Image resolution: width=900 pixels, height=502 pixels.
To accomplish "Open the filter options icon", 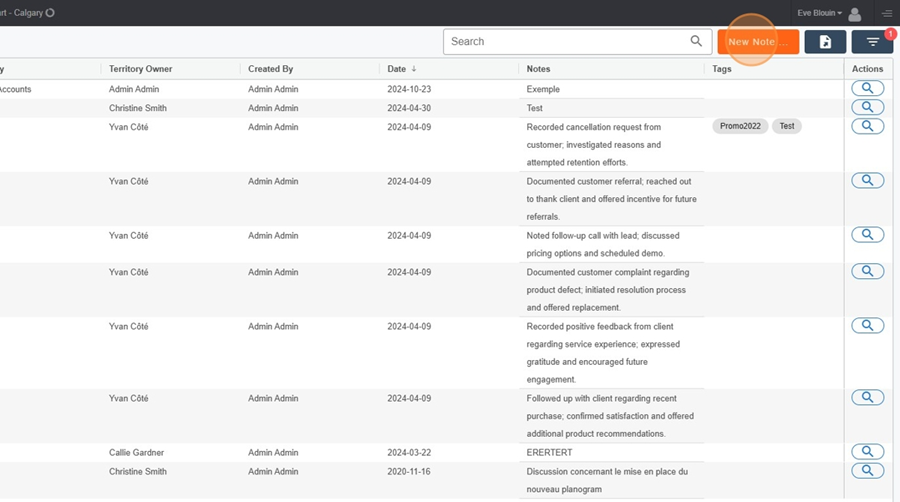I will 872,42.
